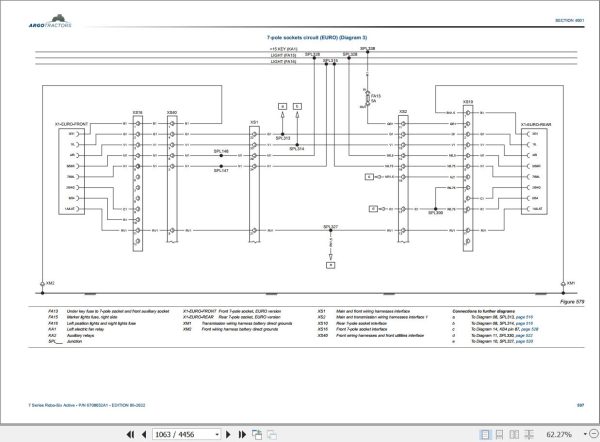Toggle the split view layout button

coord(529,434)
